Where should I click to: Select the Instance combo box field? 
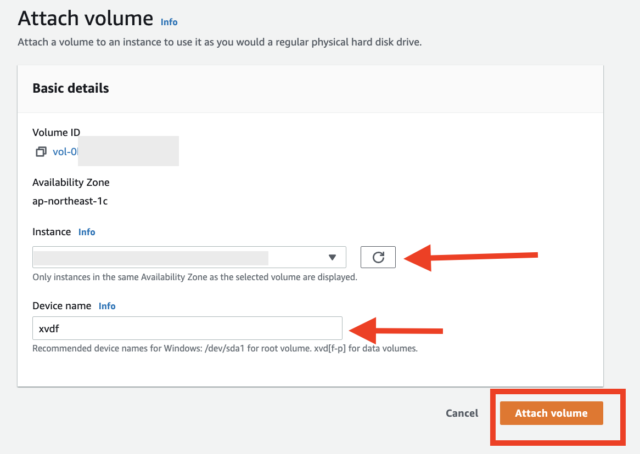pos(189,257)
